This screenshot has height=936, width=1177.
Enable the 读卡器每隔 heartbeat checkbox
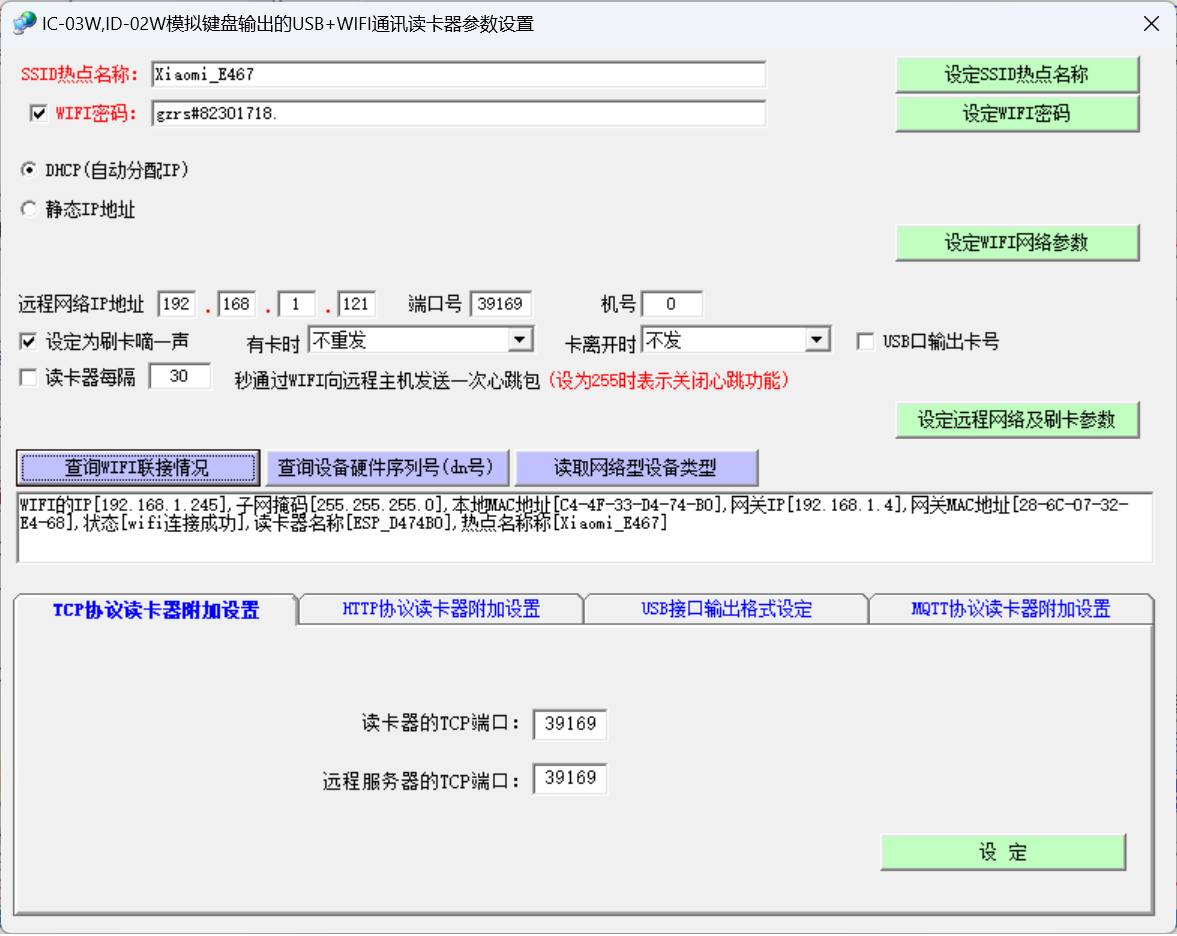(28, 378)
